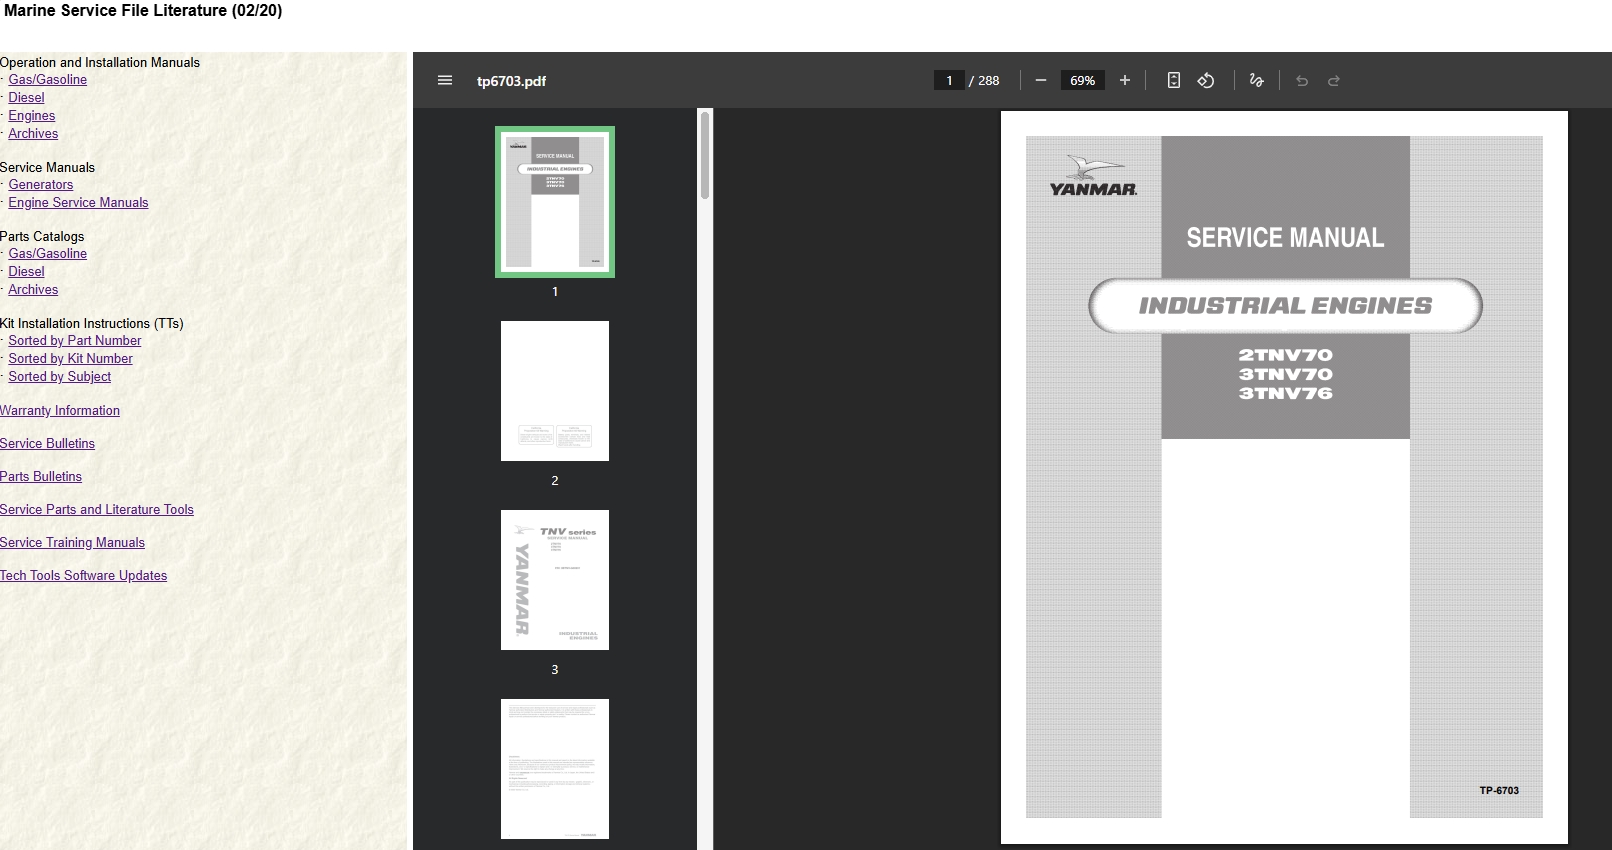
Task: Open the Engines link
Action: coord(32,116)
